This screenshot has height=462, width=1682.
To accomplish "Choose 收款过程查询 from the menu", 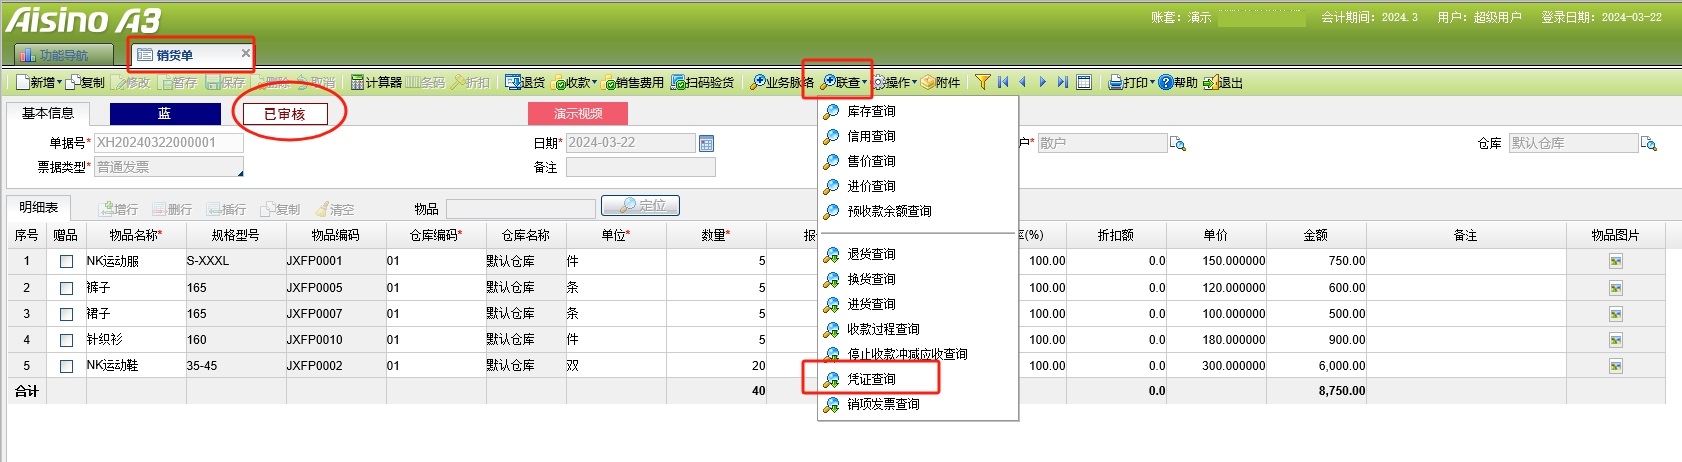I will pyautogui.click(x=883, y=329).
